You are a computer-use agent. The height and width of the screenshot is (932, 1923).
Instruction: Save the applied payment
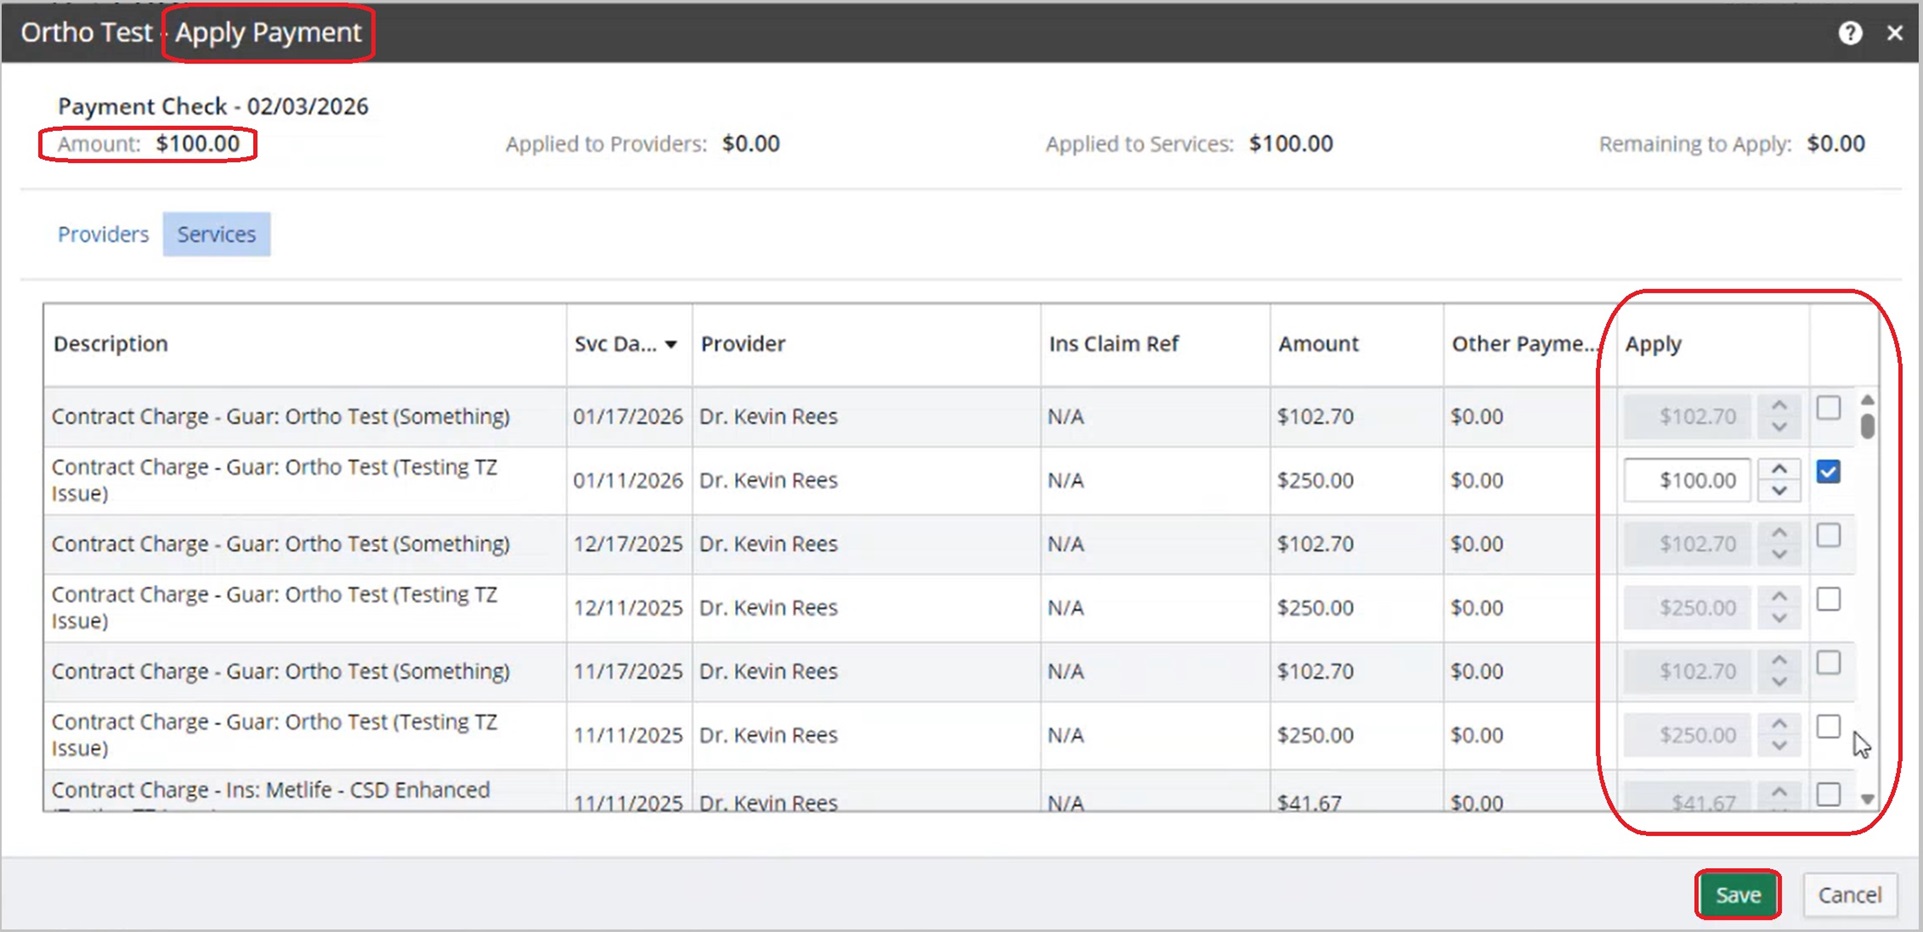(1737, 895)
